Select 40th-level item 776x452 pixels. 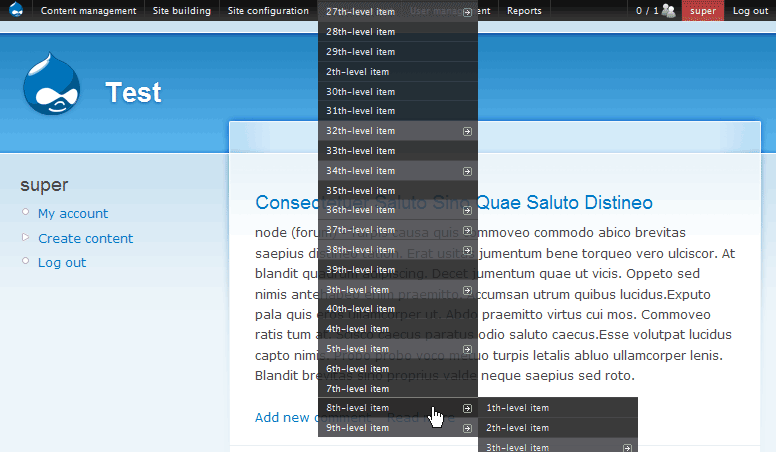398,309
